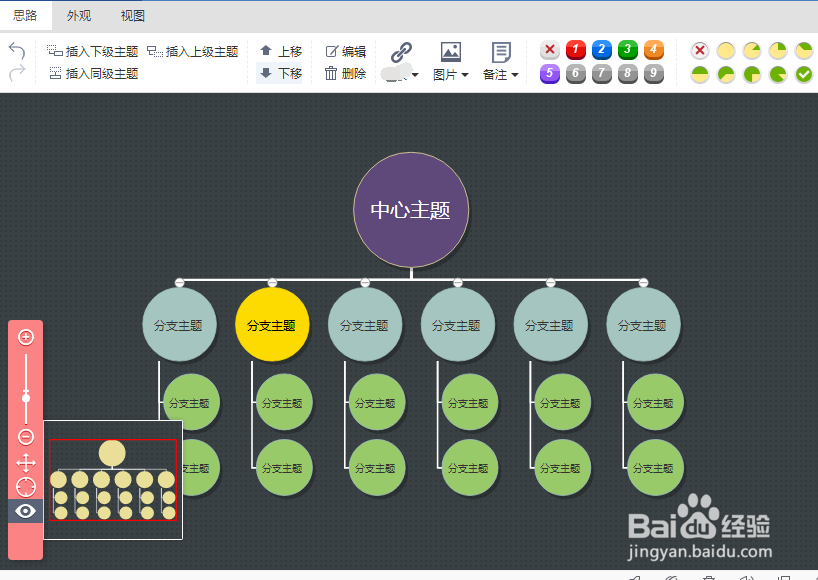Set priority 2 blue badge
Screen dimensions: 818x580
(602, 50)
